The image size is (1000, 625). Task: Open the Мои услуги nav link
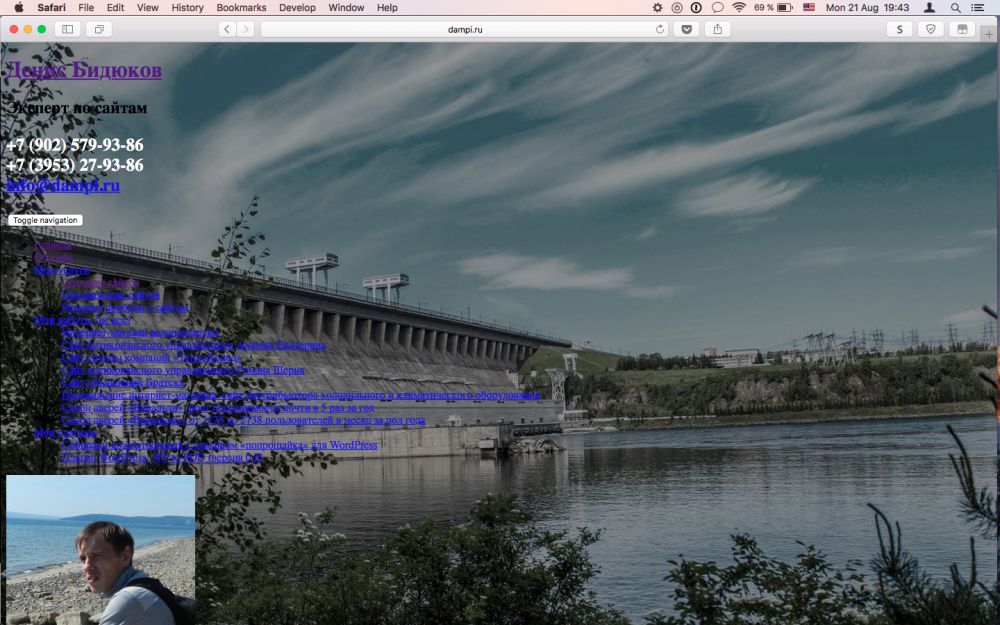pos(62,270)
